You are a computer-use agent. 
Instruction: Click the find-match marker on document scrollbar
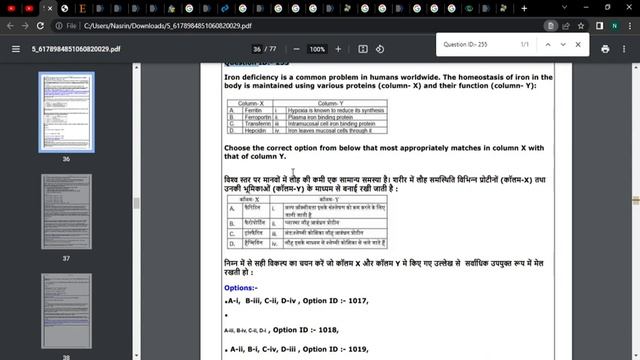tap(636, 200)
